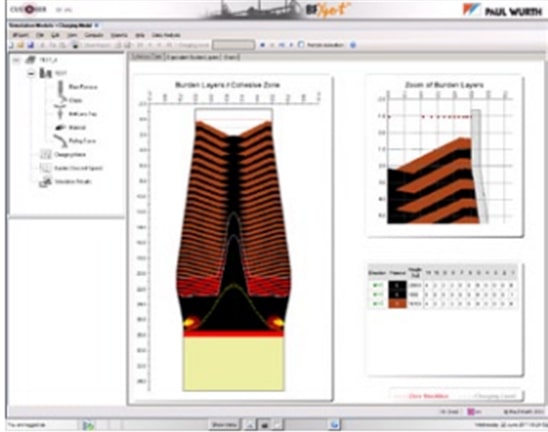Click the blue help icon at the toolbar's right end
This screenshot has width=548, height=432.
tap(353, 45)
